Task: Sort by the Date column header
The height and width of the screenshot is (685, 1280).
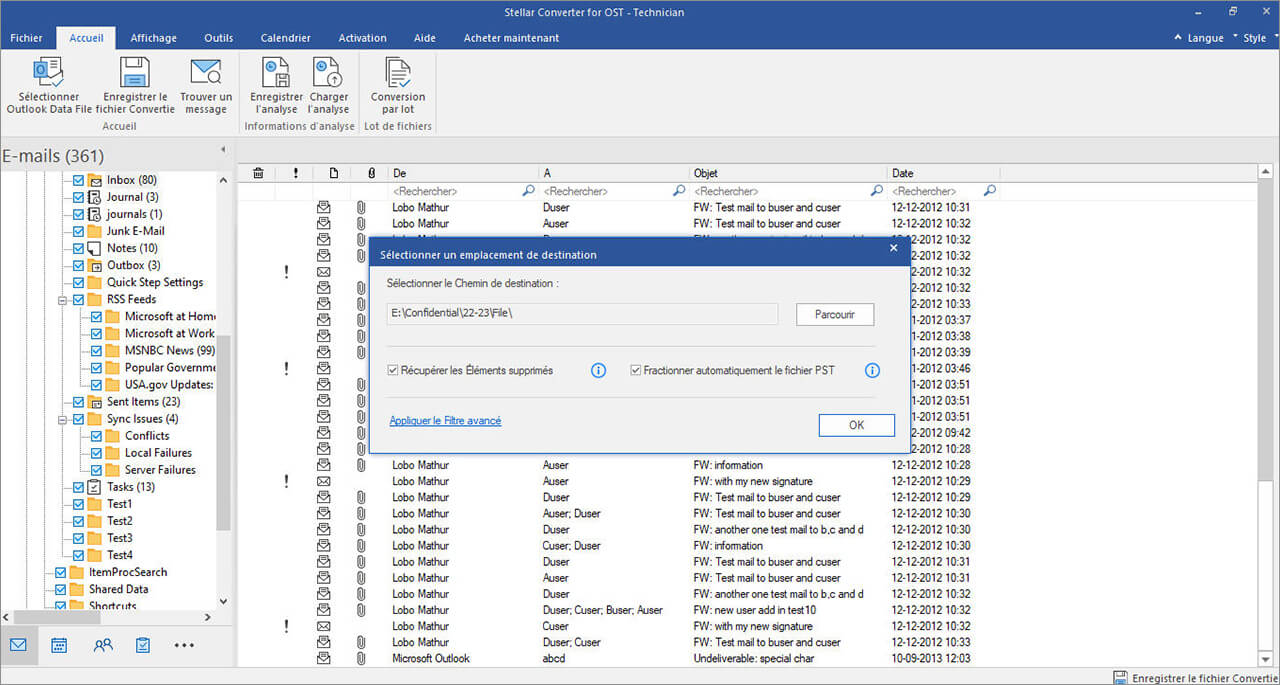Action: (x=943, y=173)
